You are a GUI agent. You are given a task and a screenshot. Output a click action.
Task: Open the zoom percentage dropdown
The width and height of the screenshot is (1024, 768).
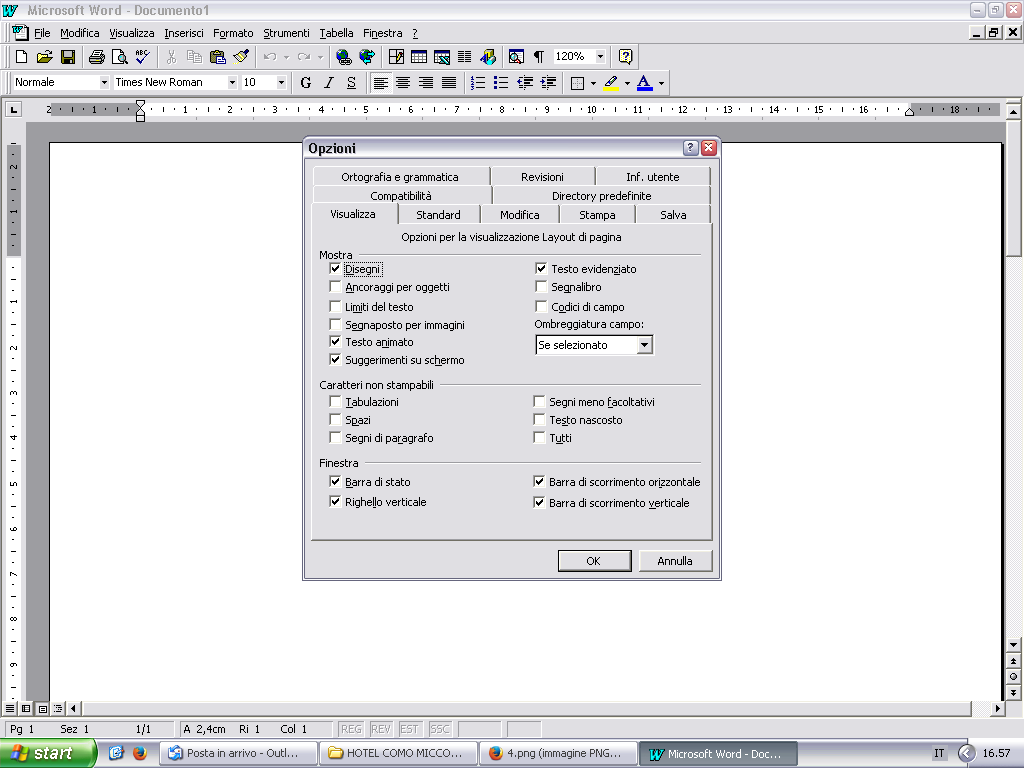(600, 57)
